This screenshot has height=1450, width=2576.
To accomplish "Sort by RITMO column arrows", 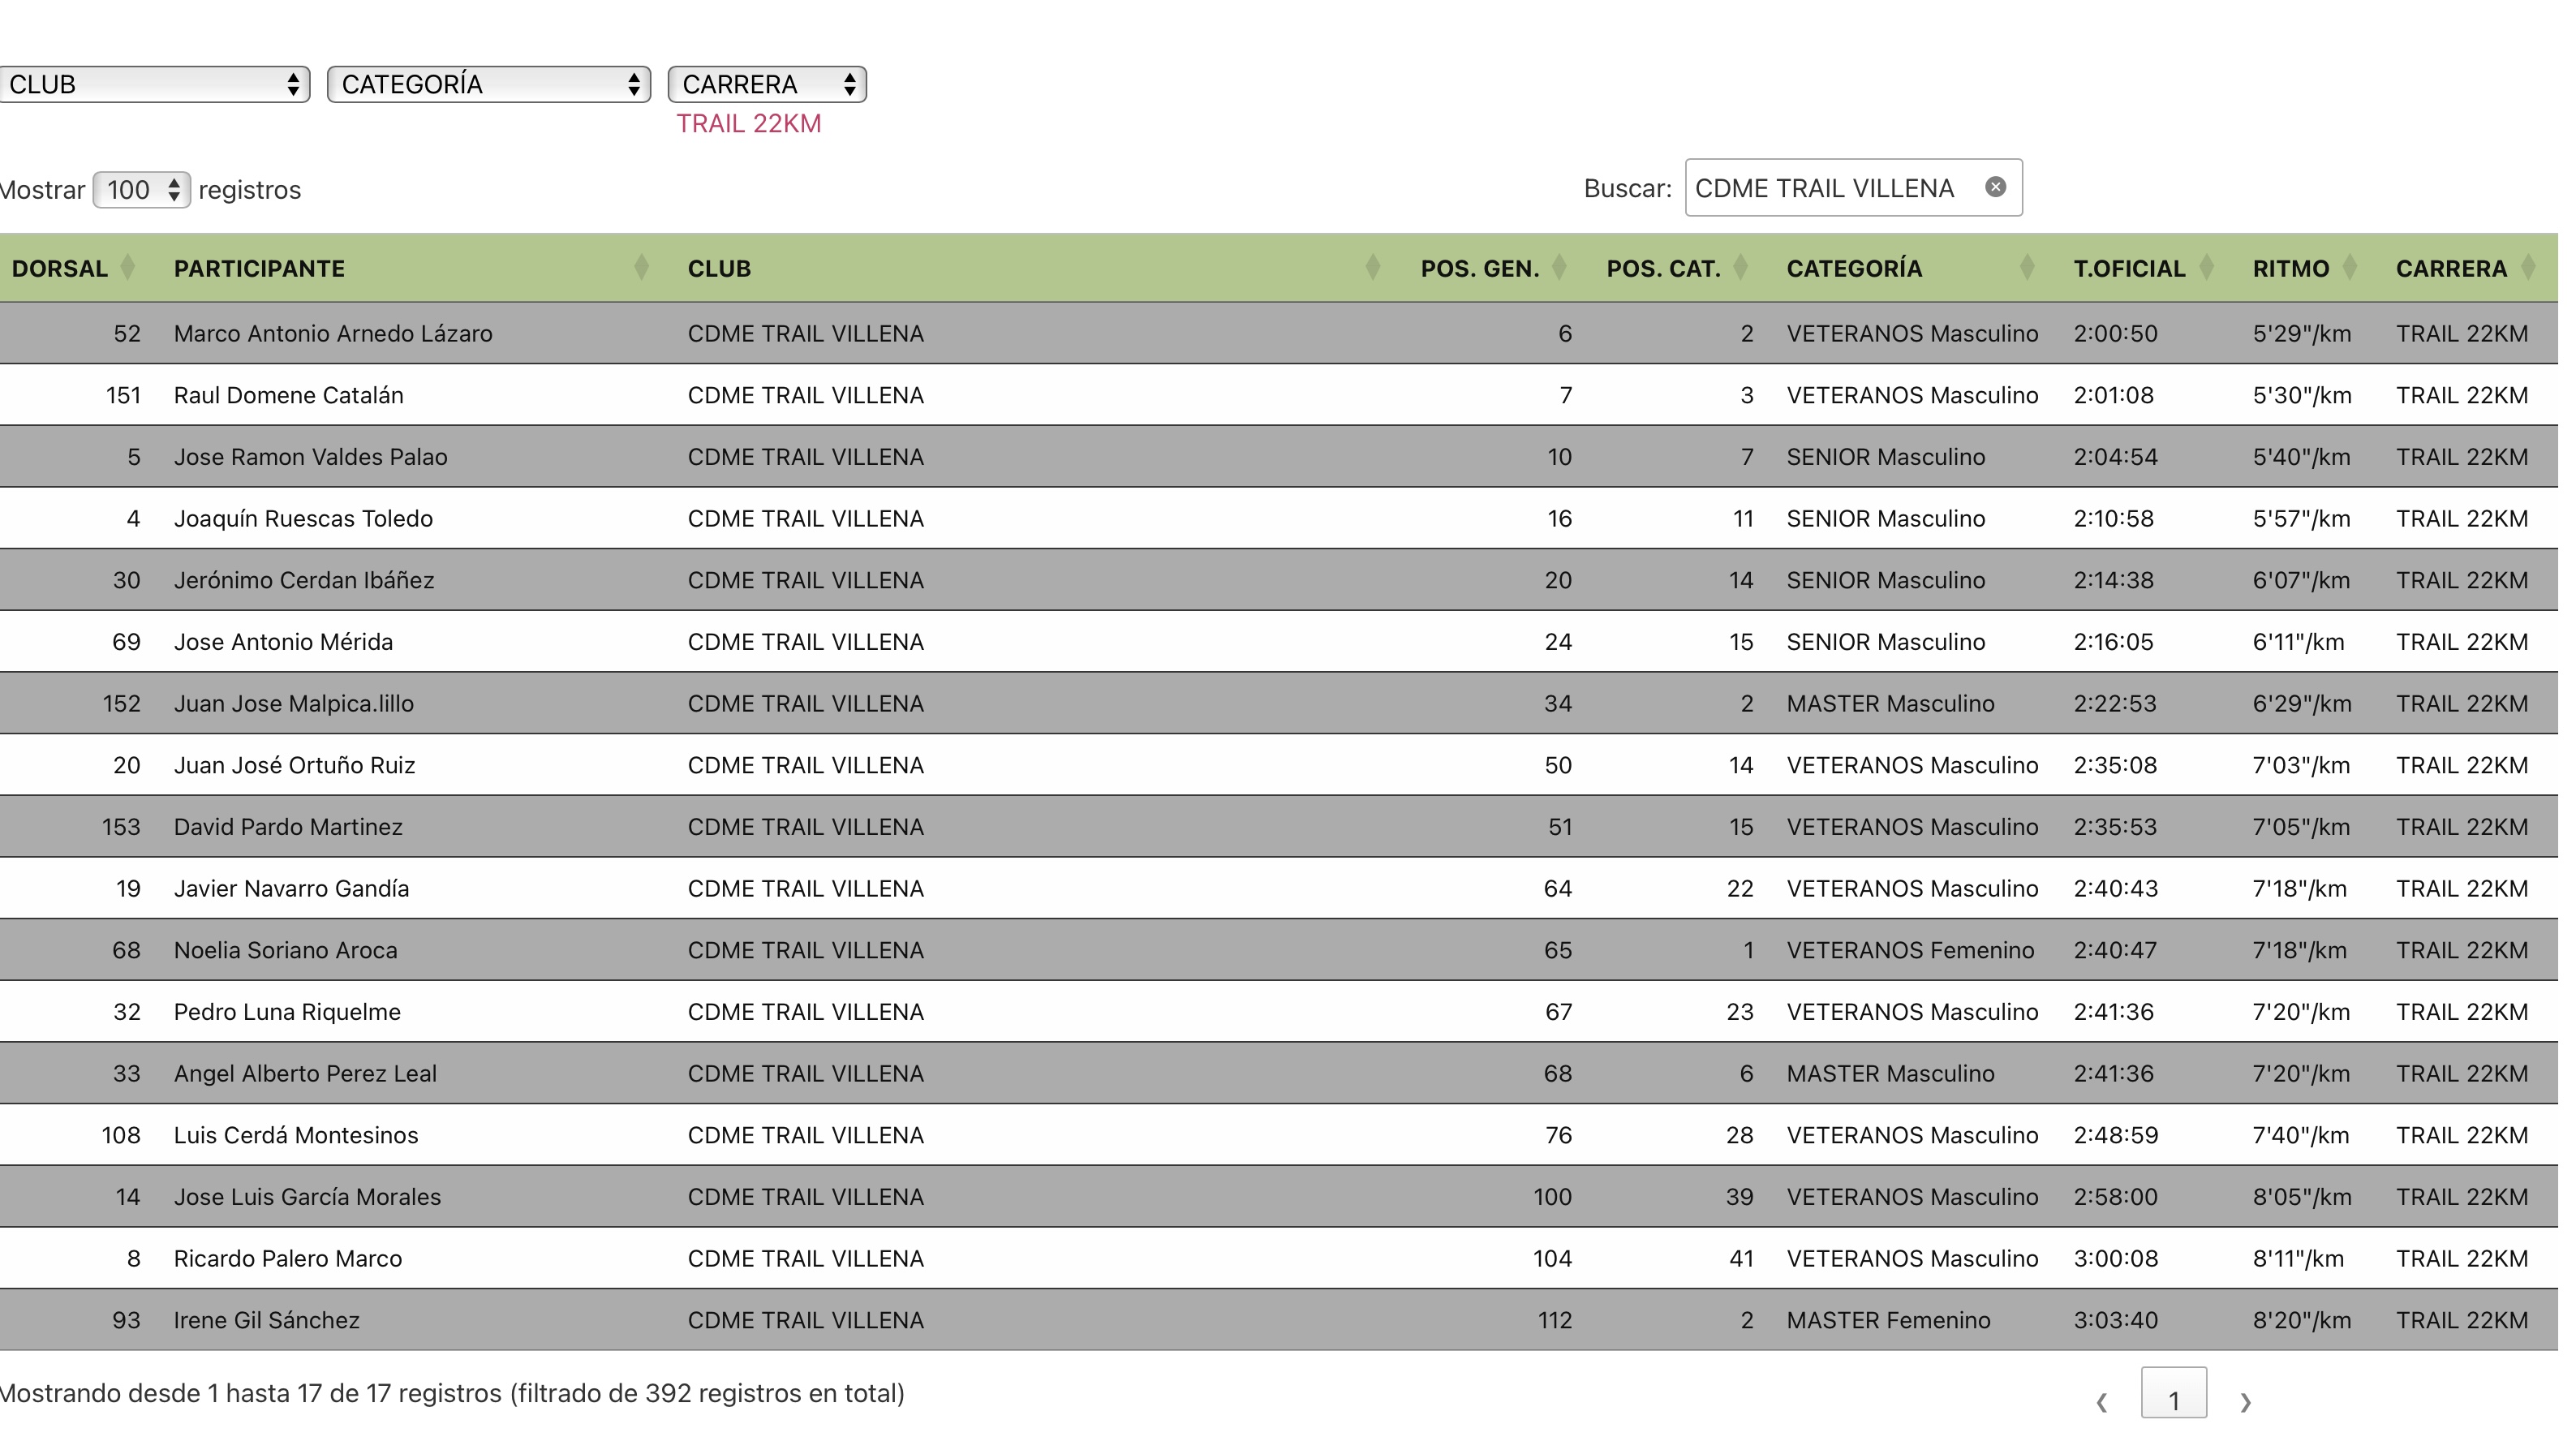I will tap(2350, 267).
